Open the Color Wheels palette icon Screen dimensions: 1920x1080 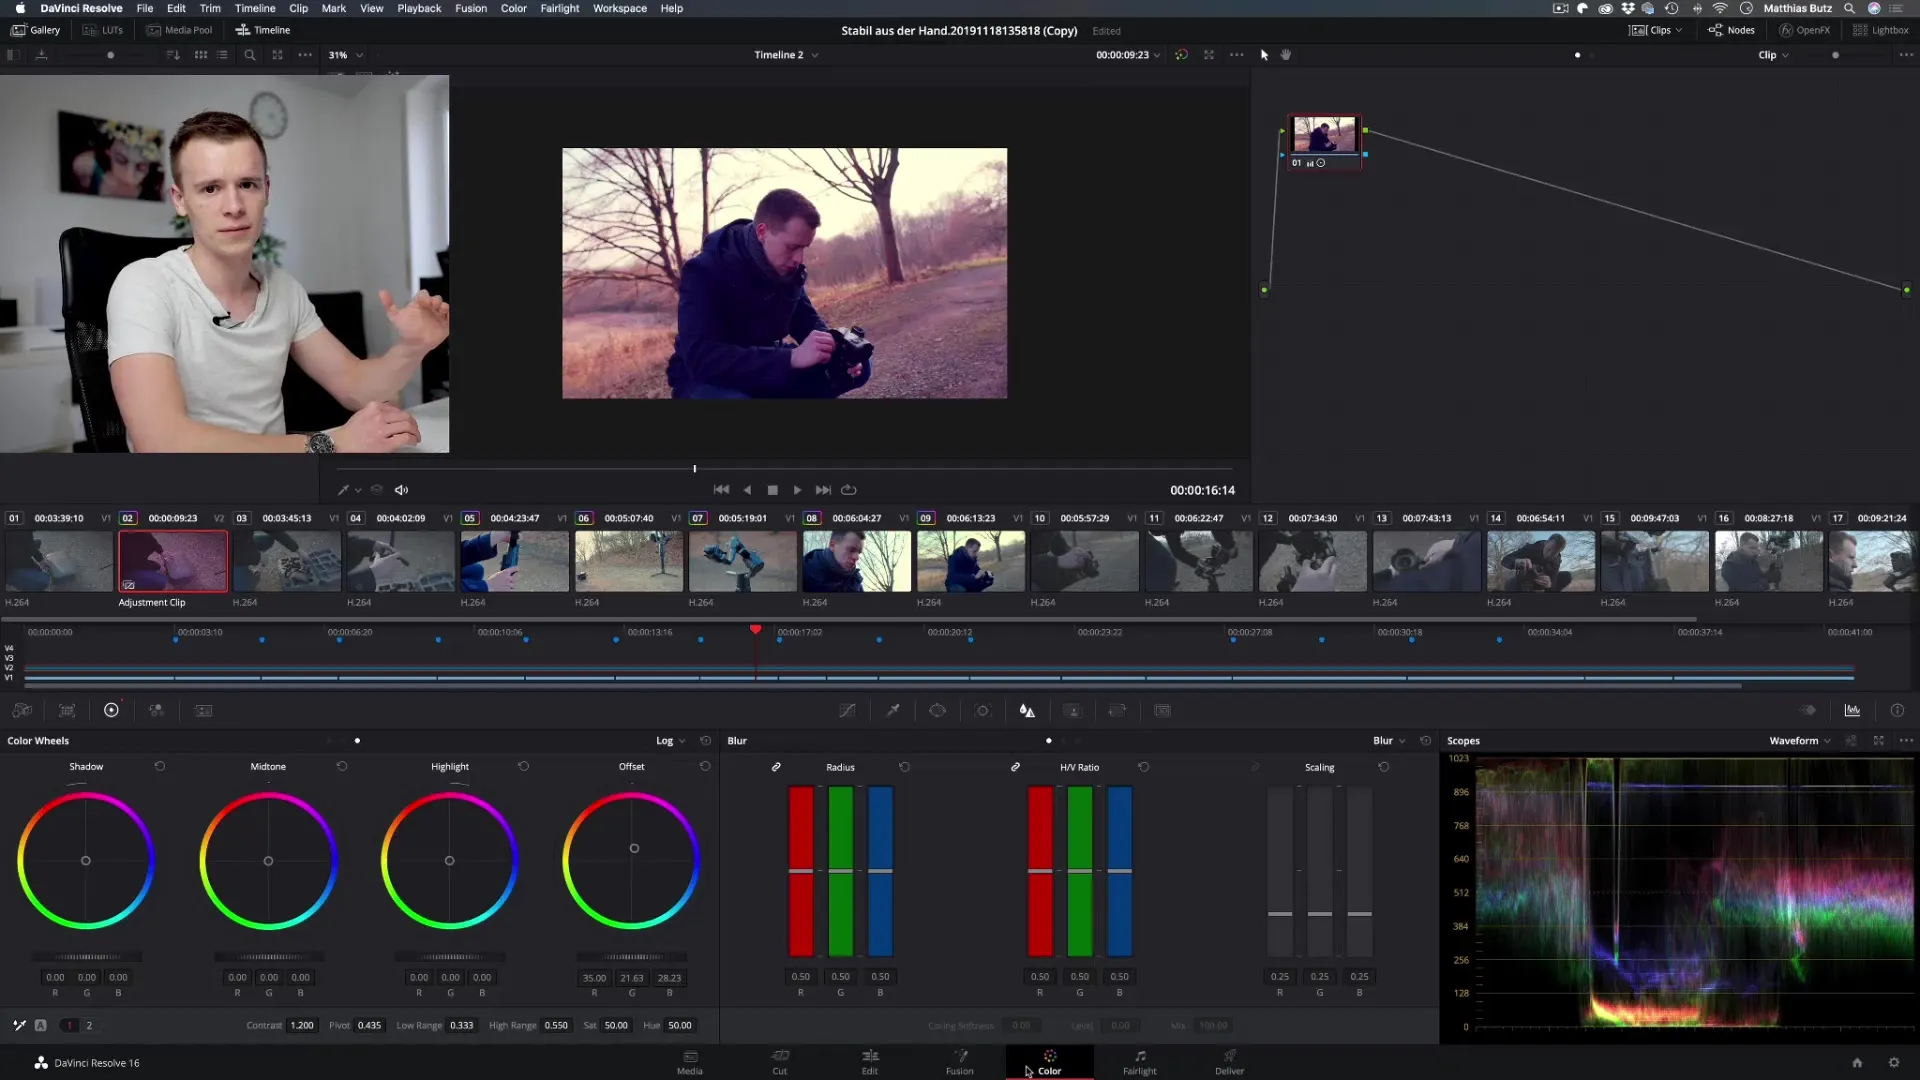tap(111, 710)
